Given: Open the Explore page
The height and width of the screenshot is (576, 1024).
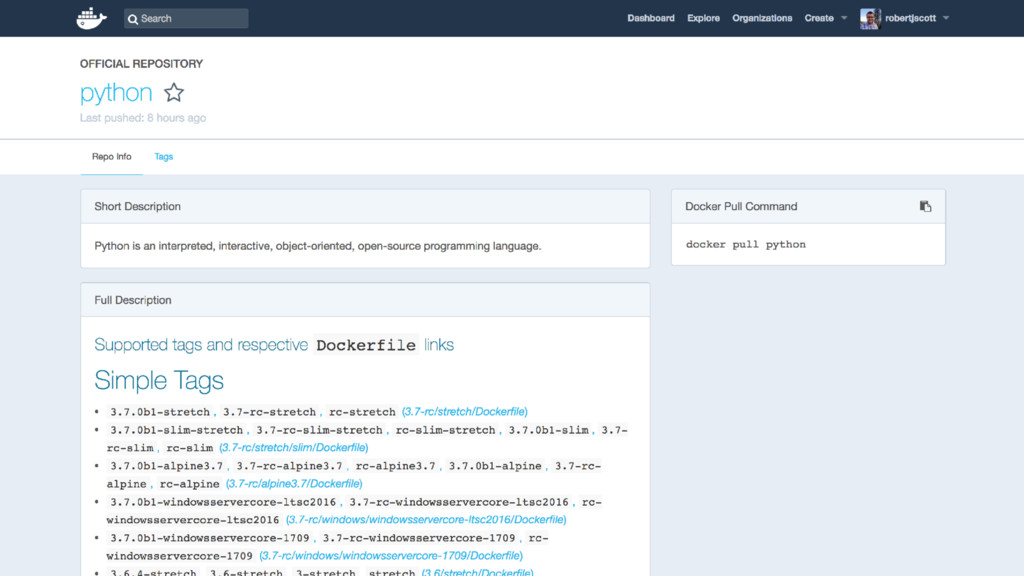Looking at the screenshot, I should pyautogui.click(x=703, y=18).
